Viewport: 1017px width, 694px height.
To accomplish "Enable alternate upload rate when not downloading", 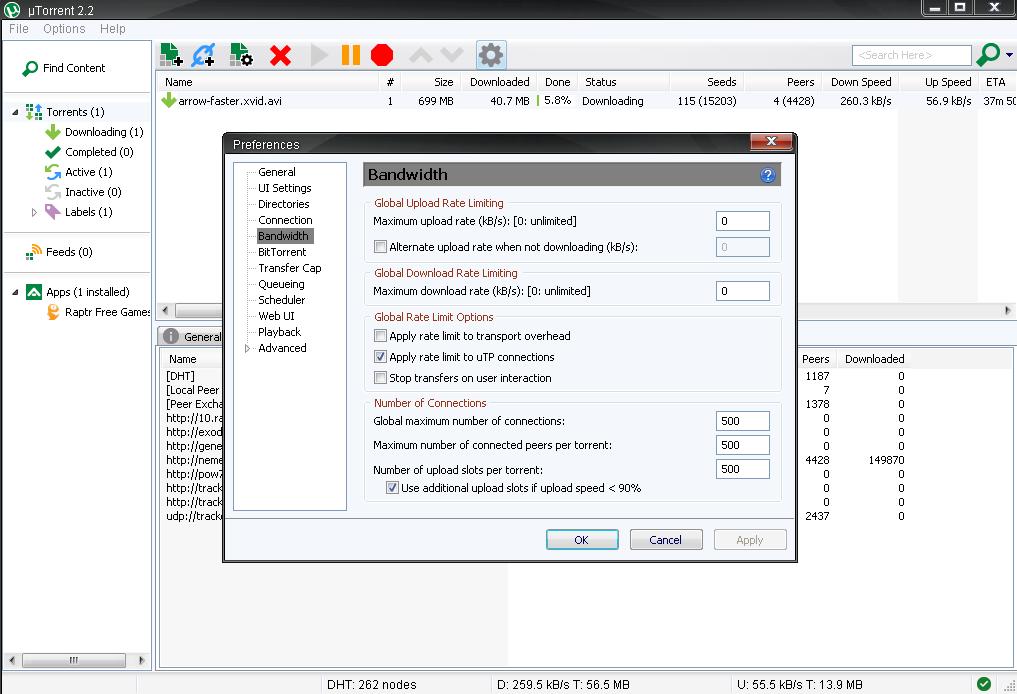I will [381, 246].
